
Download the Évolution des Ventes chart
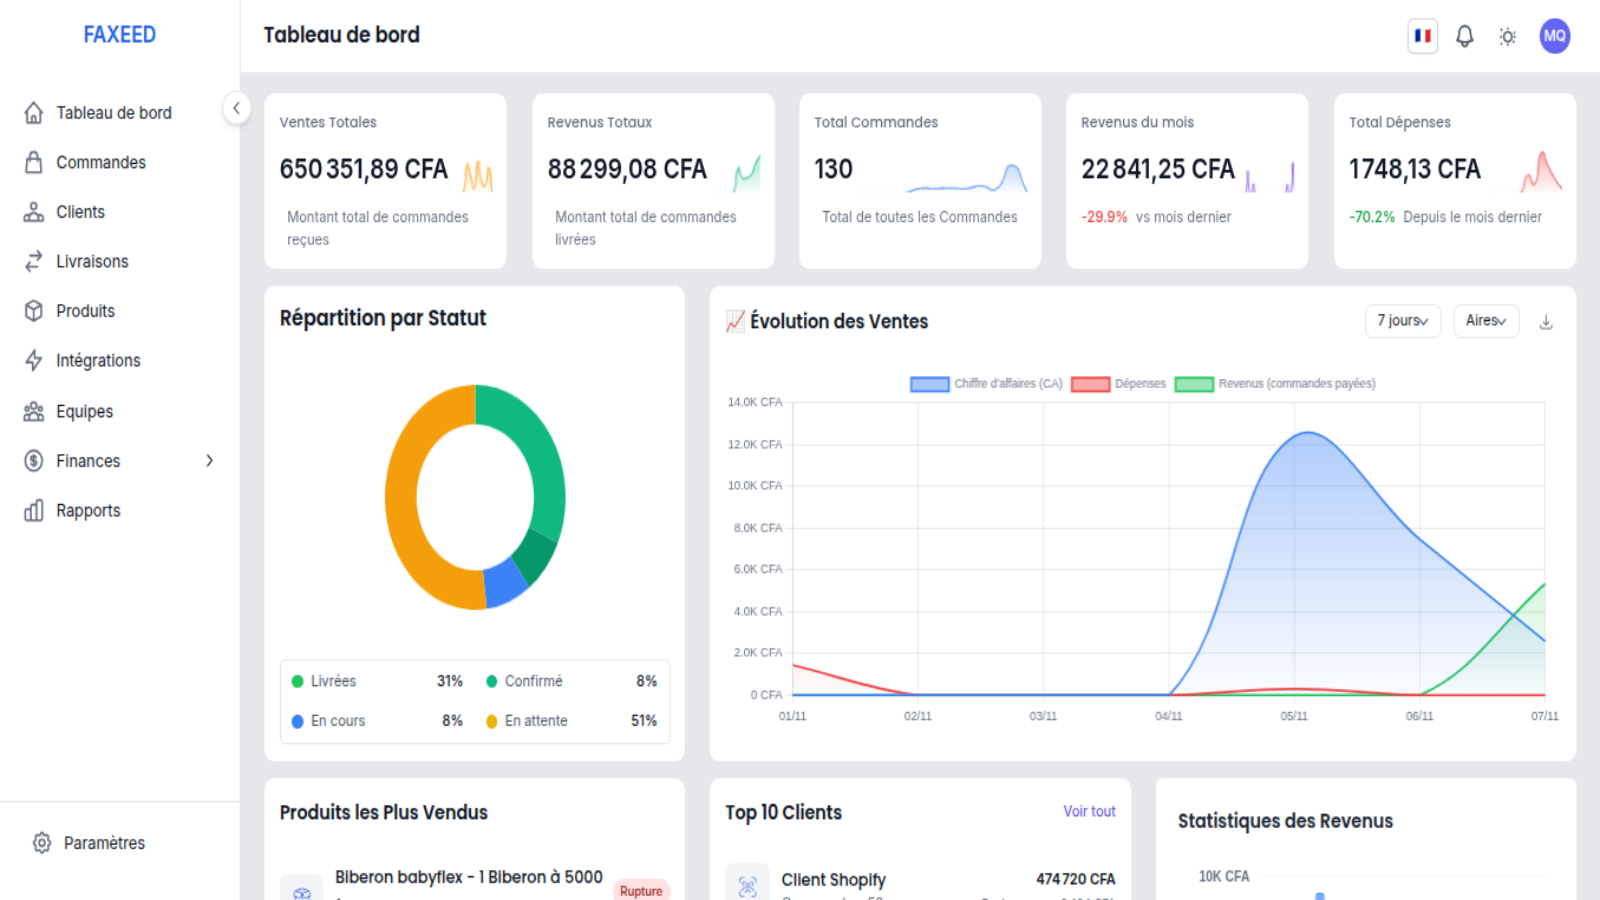pos(1546,322)
